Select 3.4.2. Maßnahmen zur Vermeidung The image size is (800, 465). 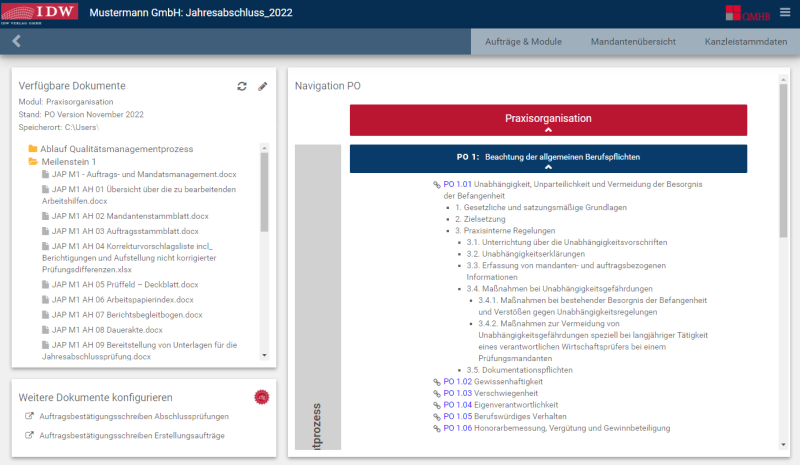tap(593, 341)
